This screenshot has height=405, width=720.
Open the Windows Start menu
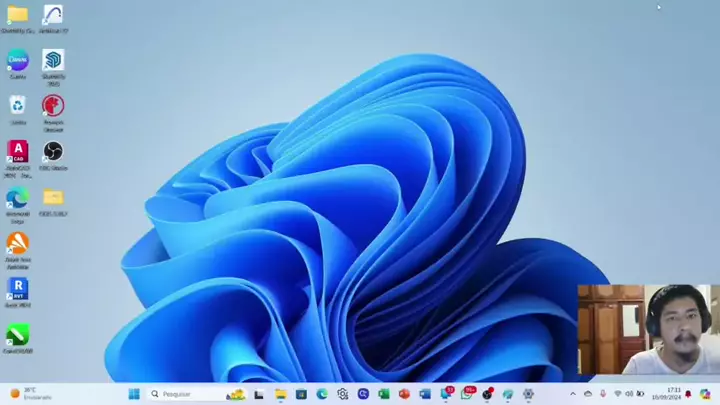[134, 394]
